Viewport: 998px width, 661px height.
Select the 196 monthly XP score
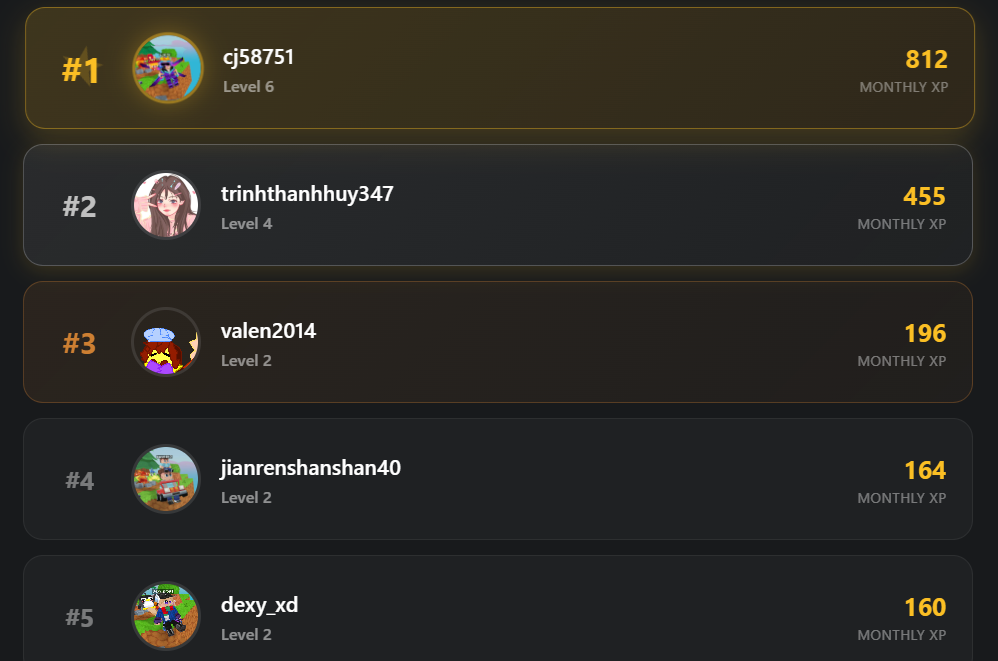point(925,333)
